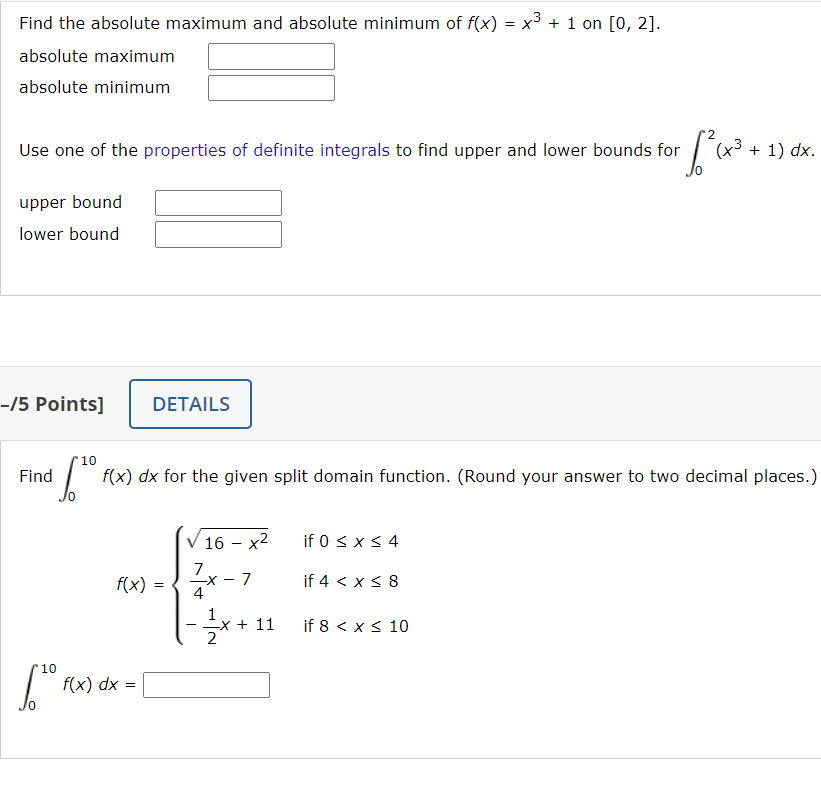
Task: Click the absolute maximum answer box
Action: click(x=270, y=56)
